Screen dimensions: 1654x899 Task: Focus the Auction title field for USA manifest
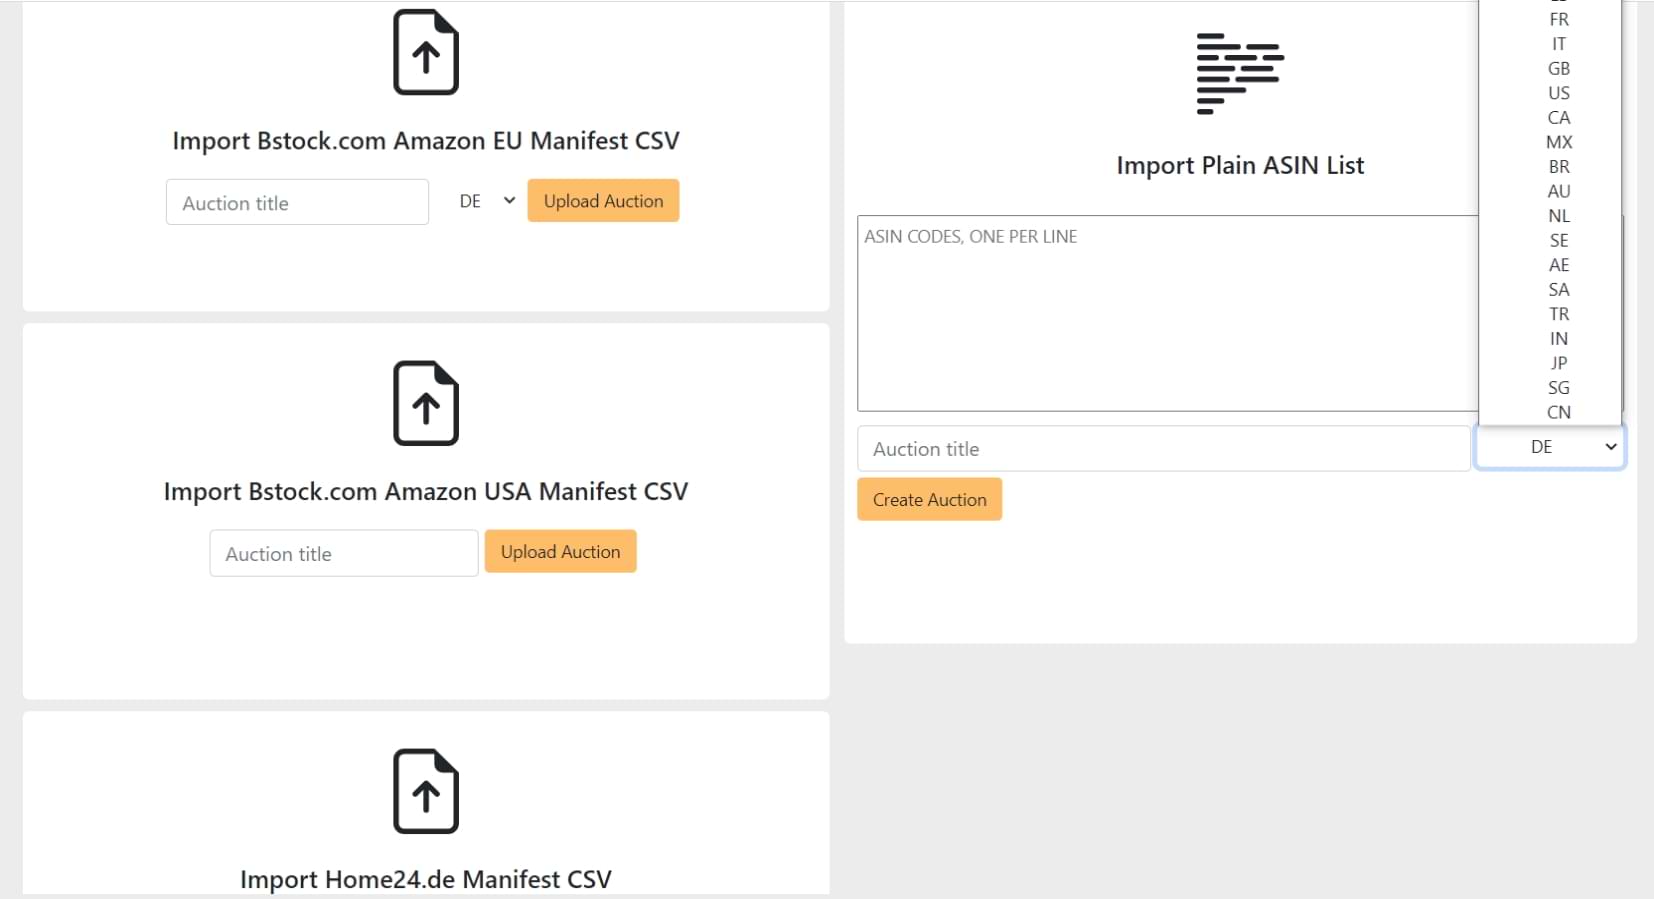(x=343, y=554)
